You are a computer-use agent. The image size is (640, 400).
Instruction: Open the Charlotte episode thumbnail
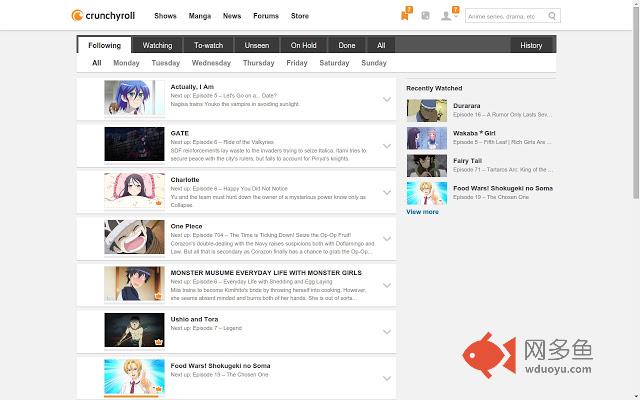click(134, 191)
